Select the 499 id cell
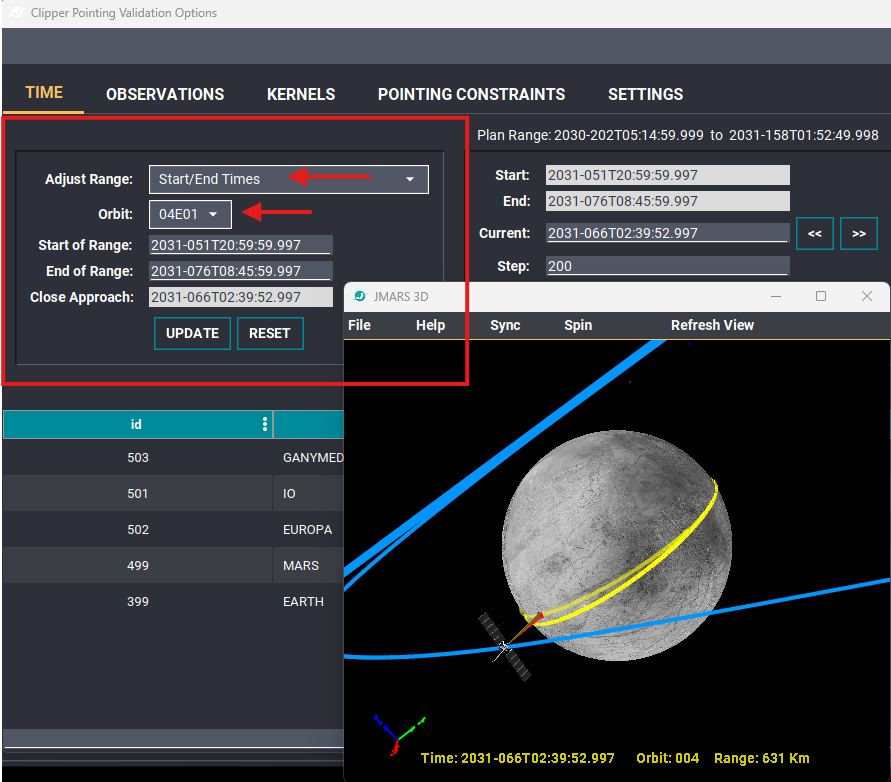The height and width of the screenshot is (782, 891). 138,565
